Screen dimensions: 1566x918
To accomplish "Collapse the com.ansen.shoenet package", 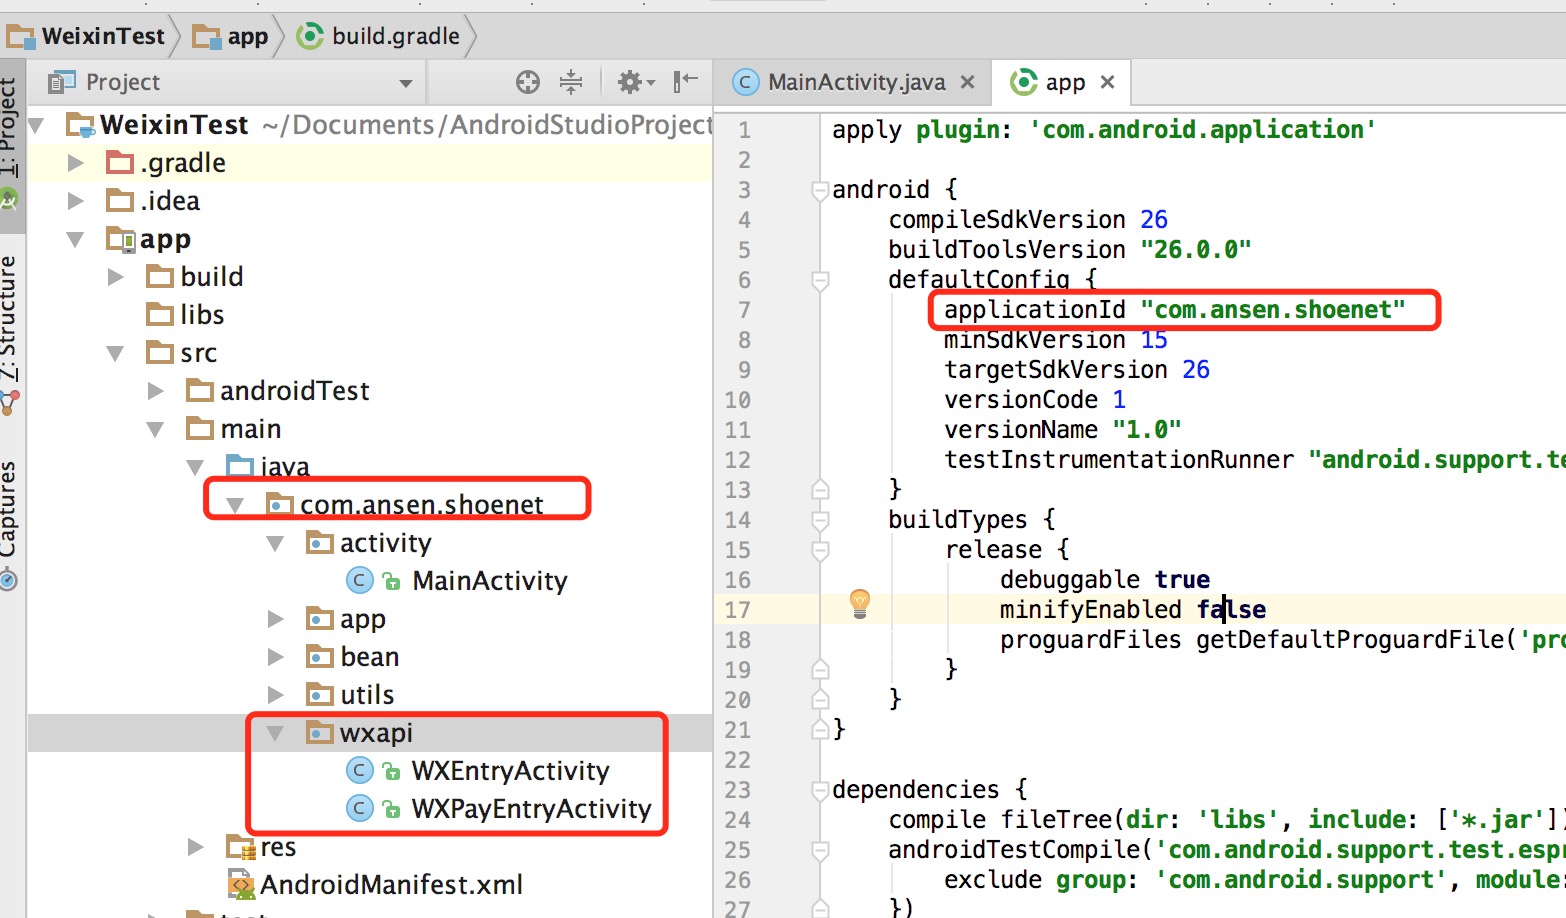I will coord(236,505).
